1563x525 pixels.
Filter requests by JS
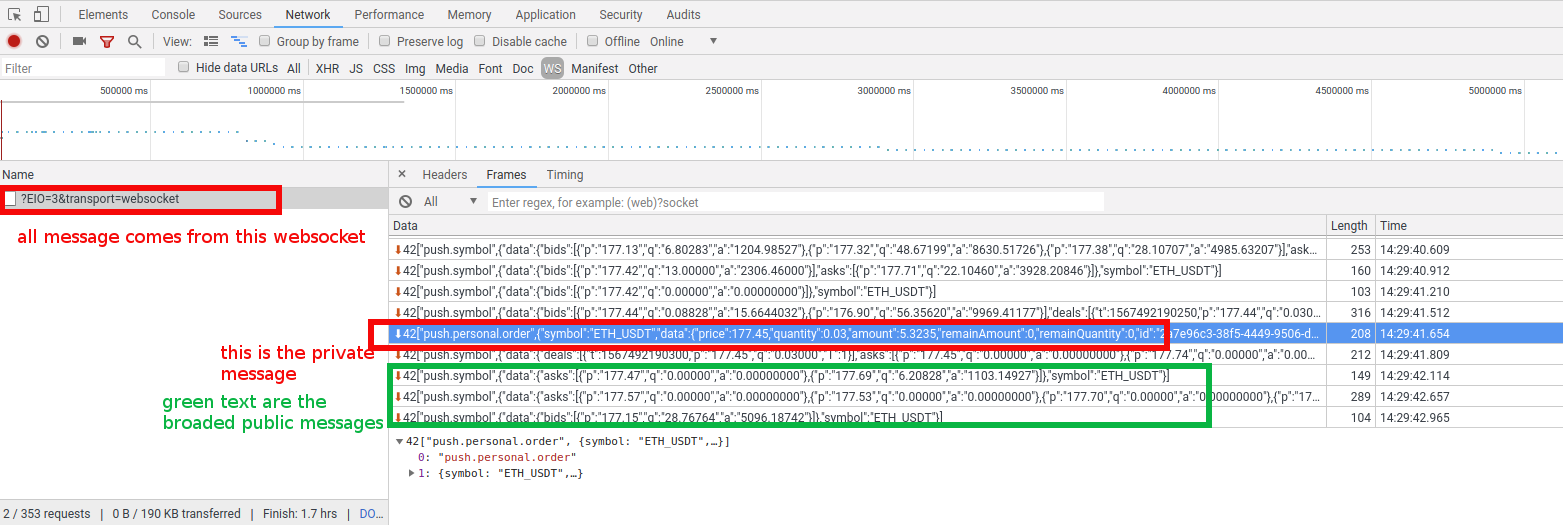point(356,68)
